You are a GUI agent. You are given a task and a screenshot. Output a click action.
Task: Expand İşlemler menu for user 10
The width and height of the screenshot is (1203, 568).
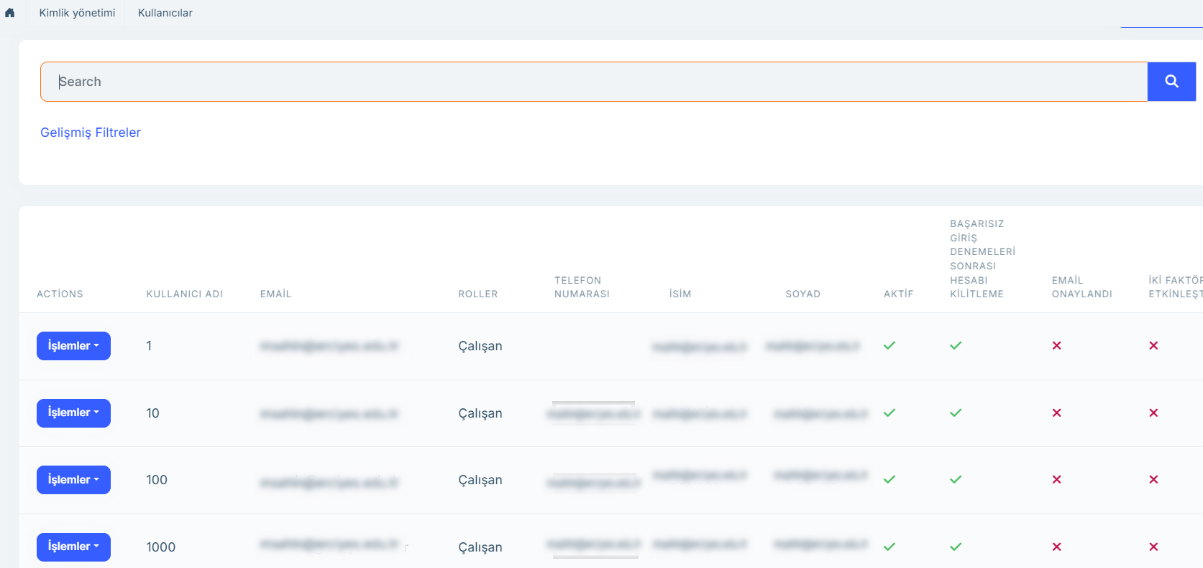[x=73, y=413]
